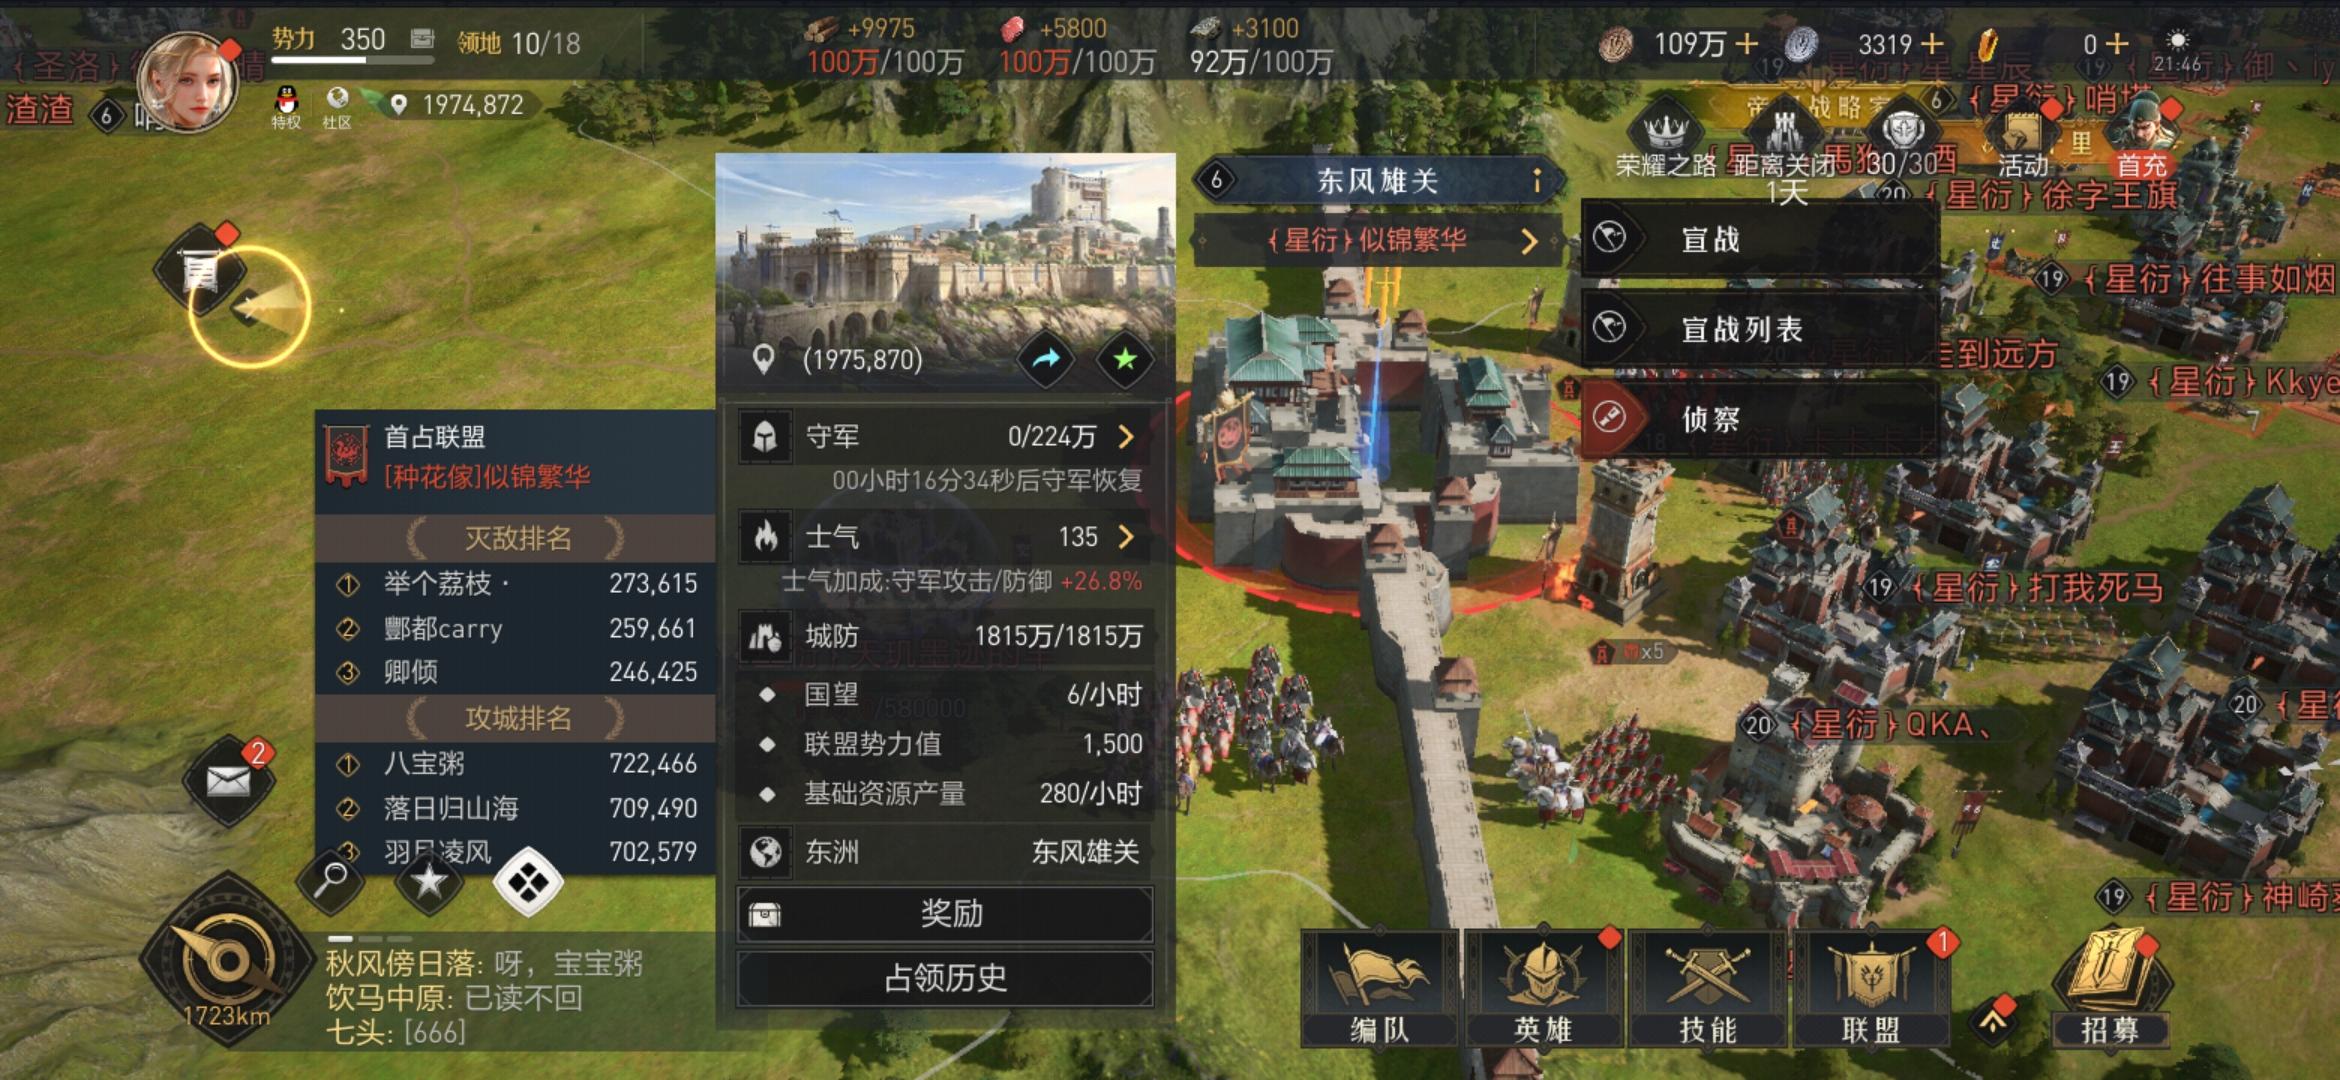Expand 士气 morale details arrow
Image resolution: width=2340 pixels, height=1080 pixels.
click(x=1127, y=537)
